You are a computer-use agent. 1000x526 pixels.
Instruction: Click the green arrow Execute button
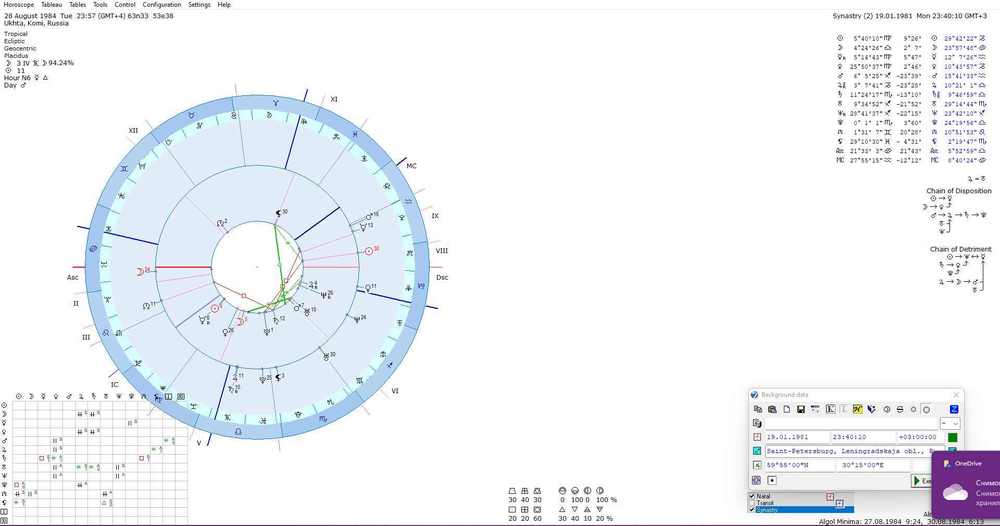(922, 481)
